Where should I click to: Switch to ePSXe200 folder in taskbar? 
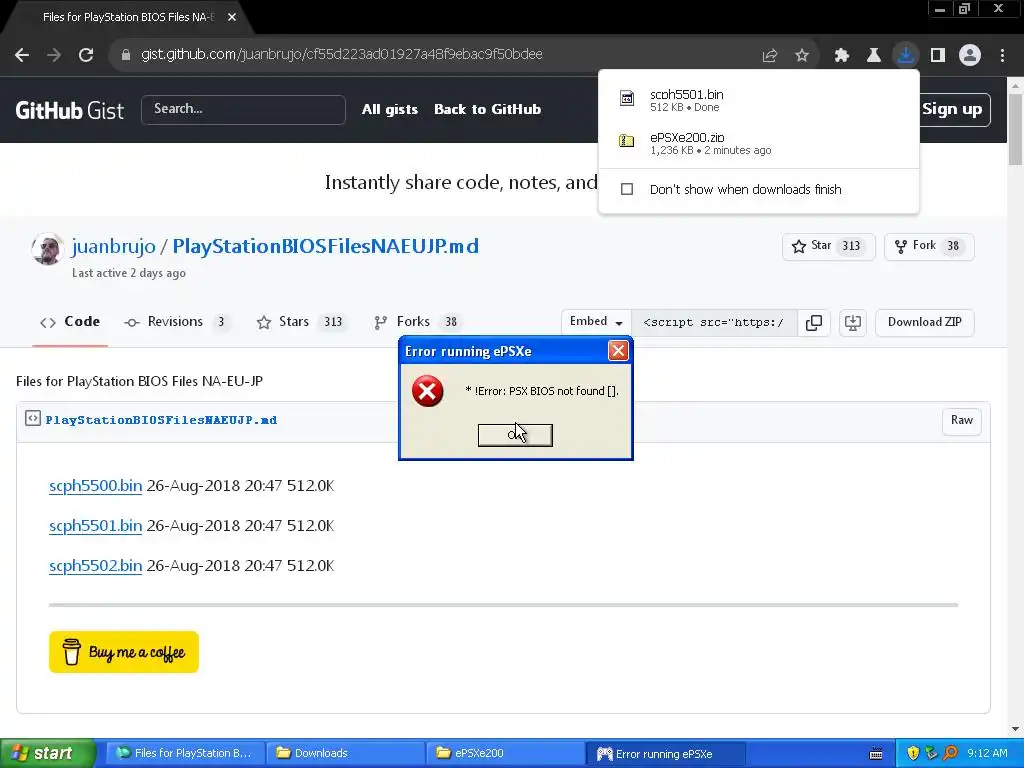505,754
